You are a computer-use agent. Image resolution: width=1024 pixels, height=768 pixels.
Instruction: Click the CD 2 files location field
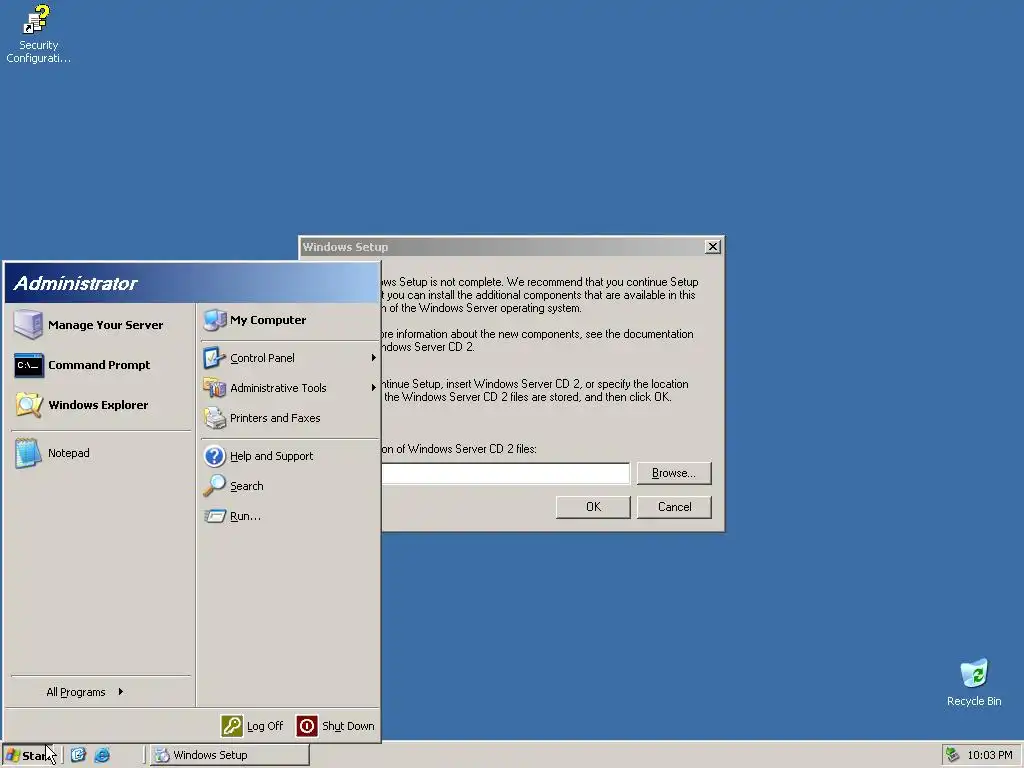505,473
